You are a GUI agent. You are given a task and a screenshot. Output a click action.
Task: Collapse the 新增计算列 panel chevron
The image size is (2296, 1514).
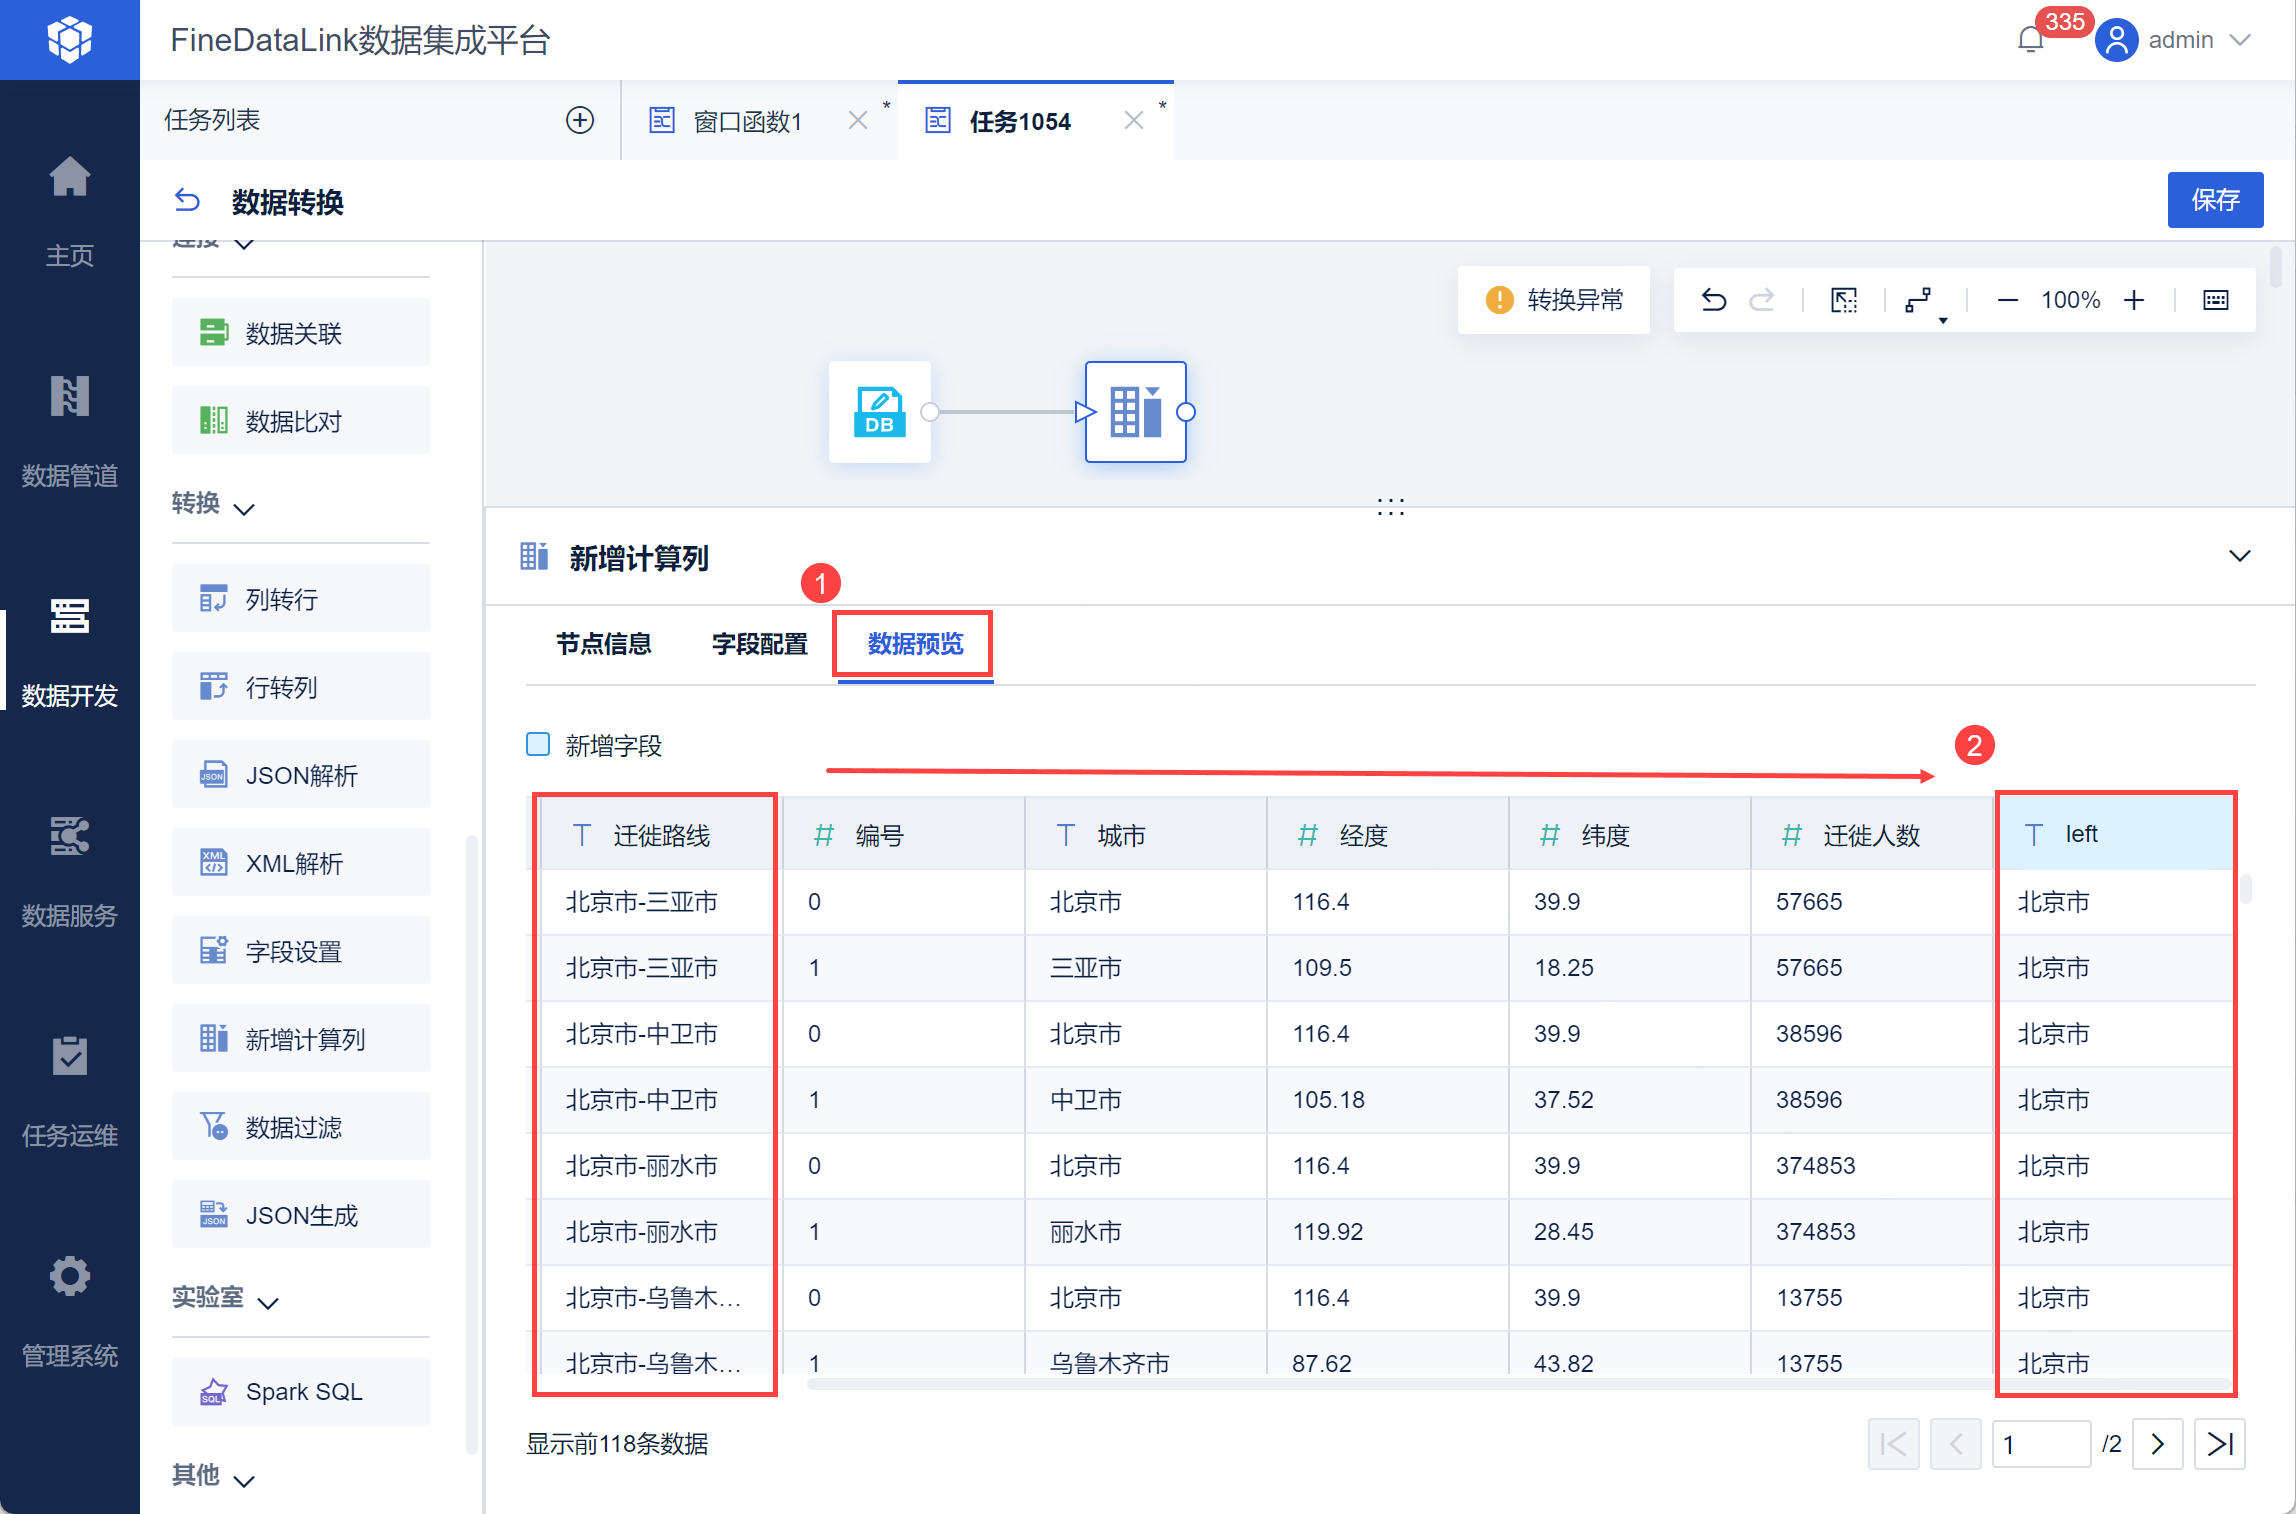pyautogui.click(x=2239, y=556)
